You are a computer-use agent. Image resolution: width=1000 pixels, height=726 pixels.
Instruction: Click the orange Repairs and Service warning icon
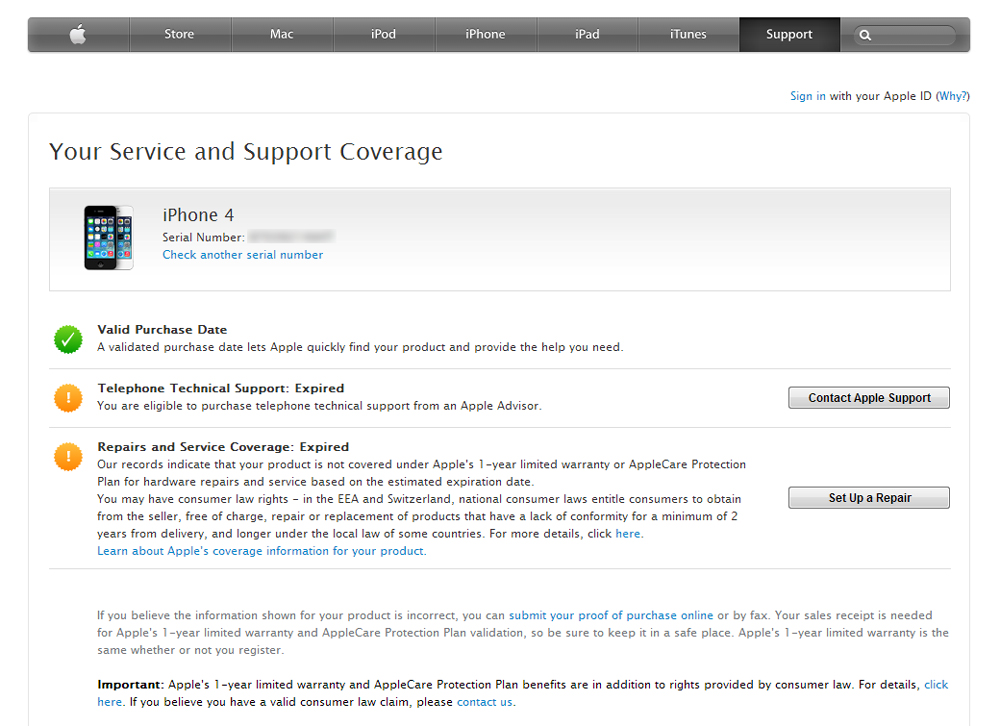tap(68, 457)
